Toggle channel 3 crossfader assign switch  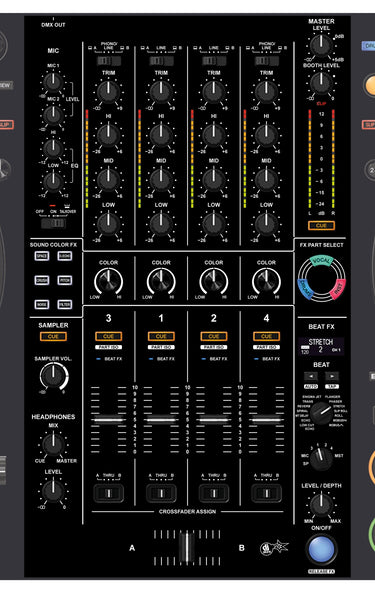tap(108, 493)
